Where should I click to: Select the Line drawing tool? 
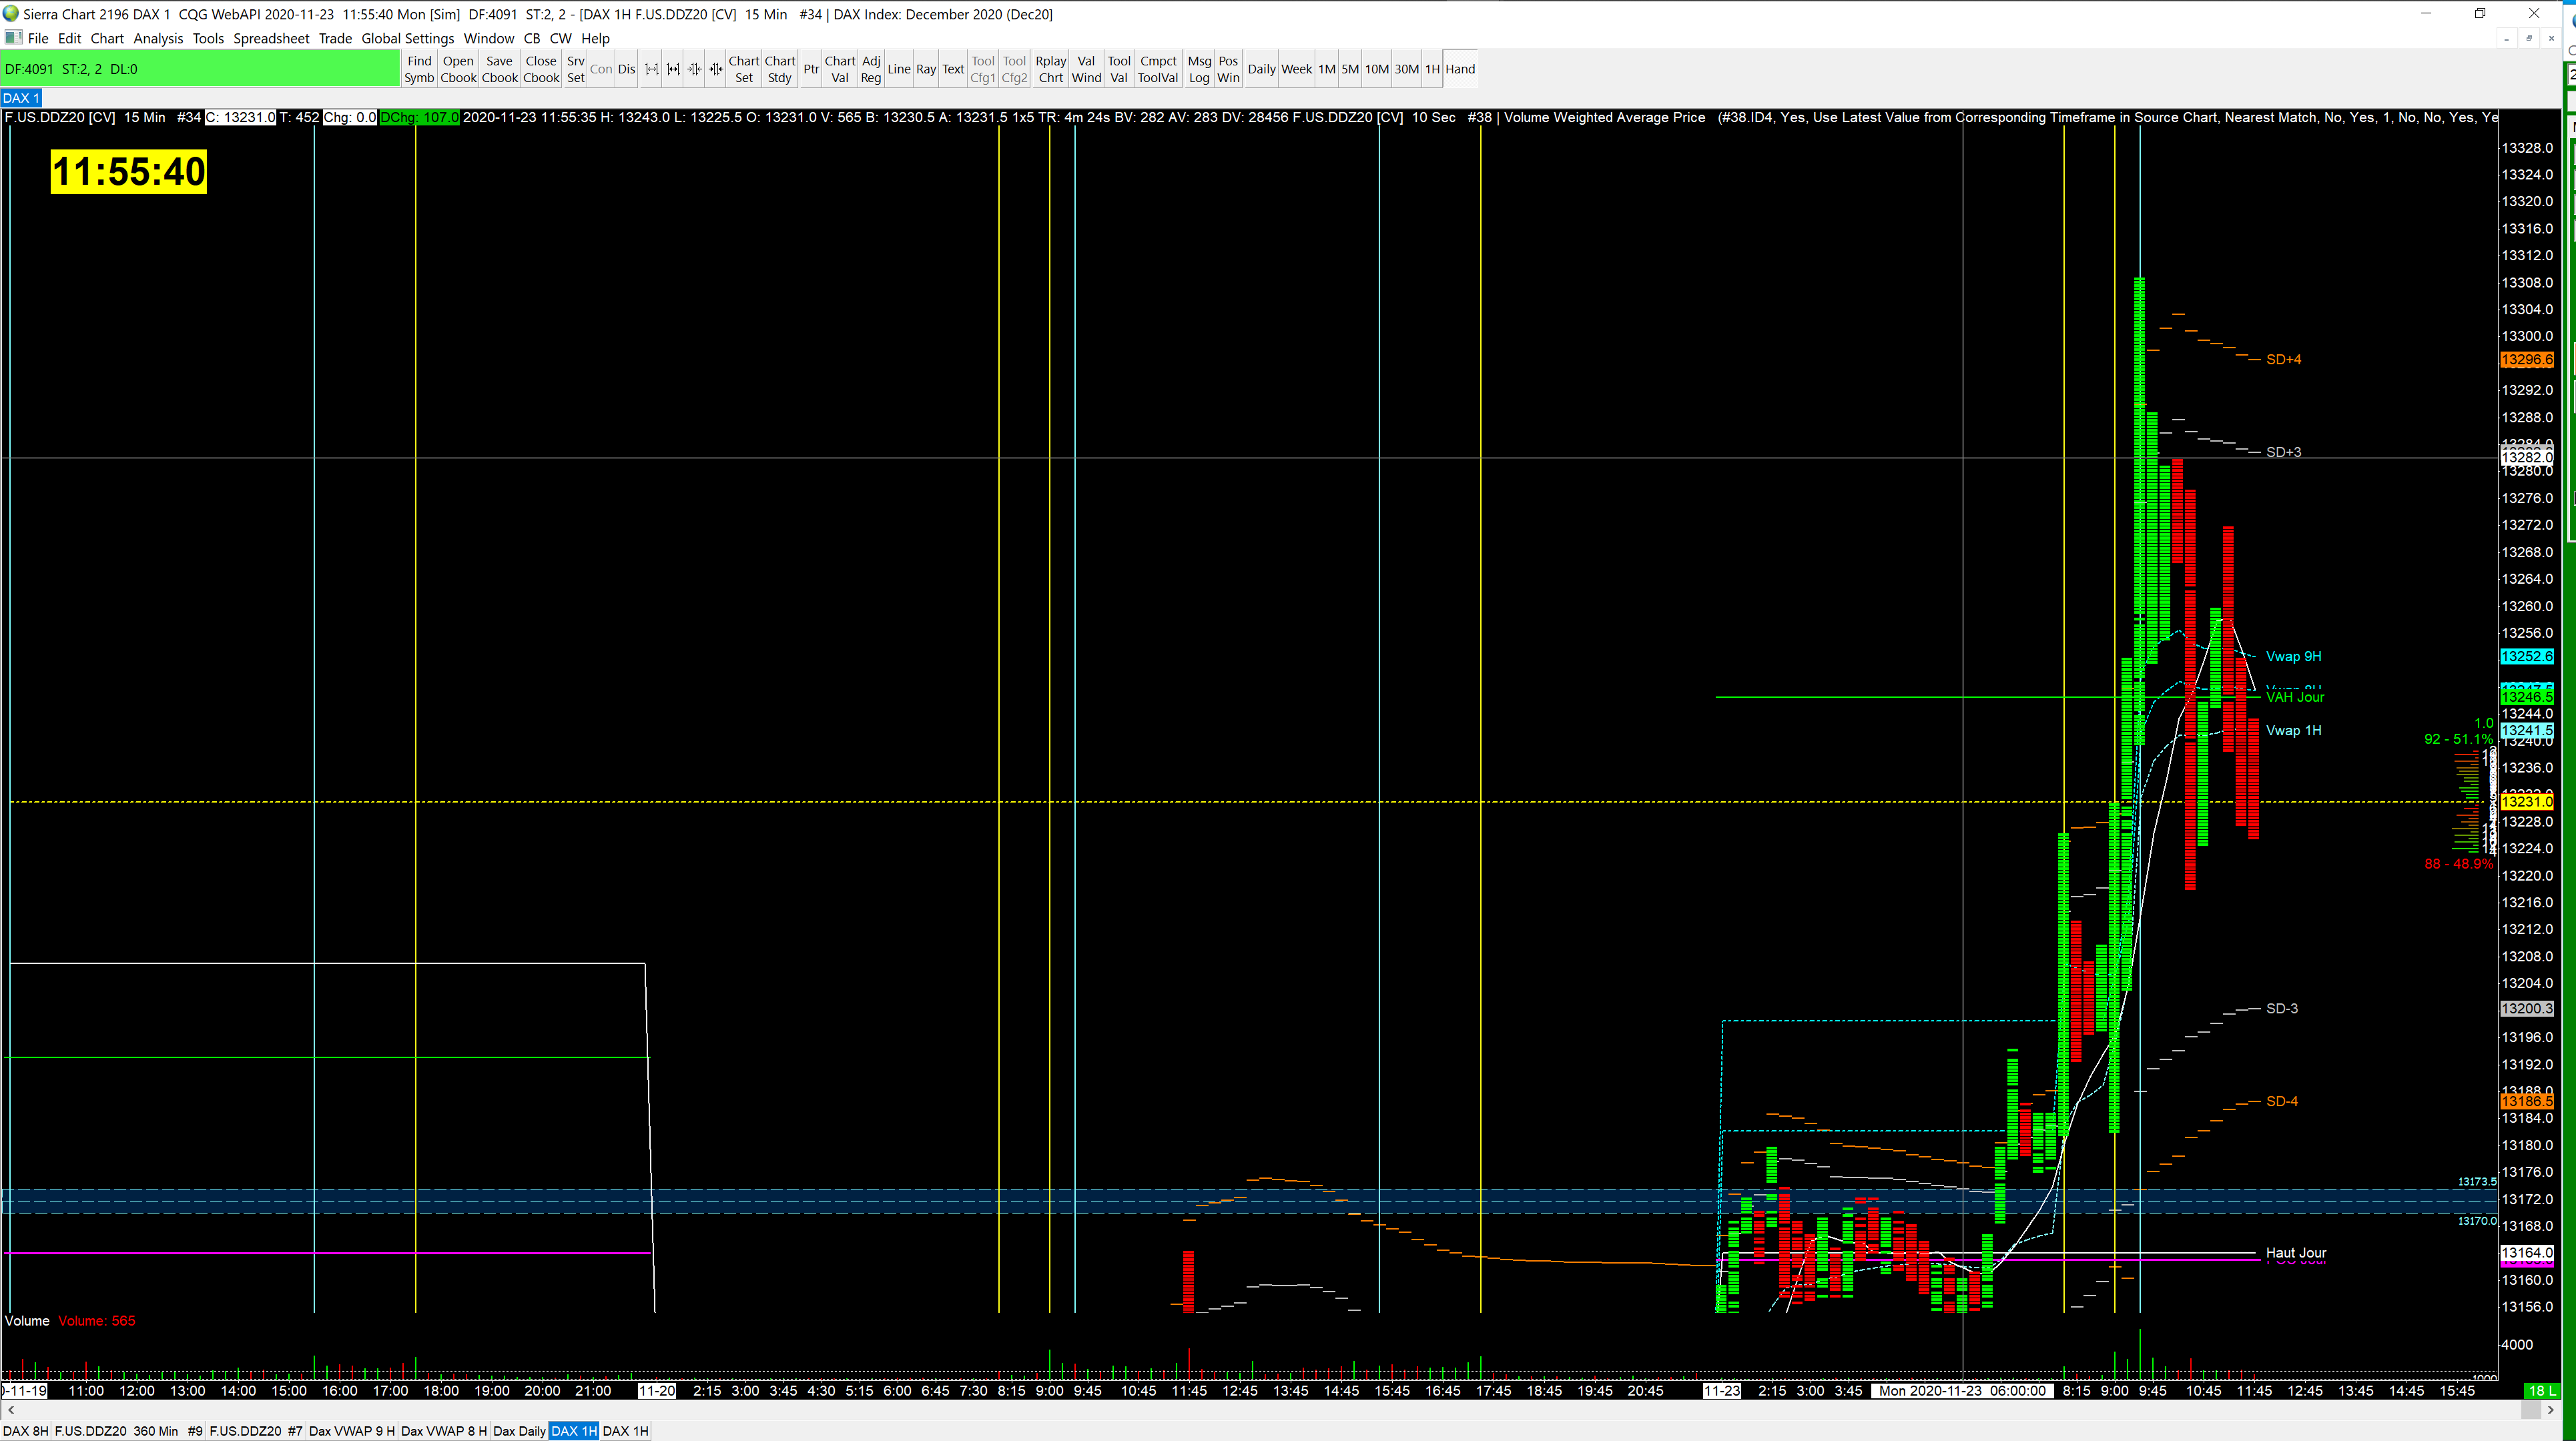tap(898, 69)
